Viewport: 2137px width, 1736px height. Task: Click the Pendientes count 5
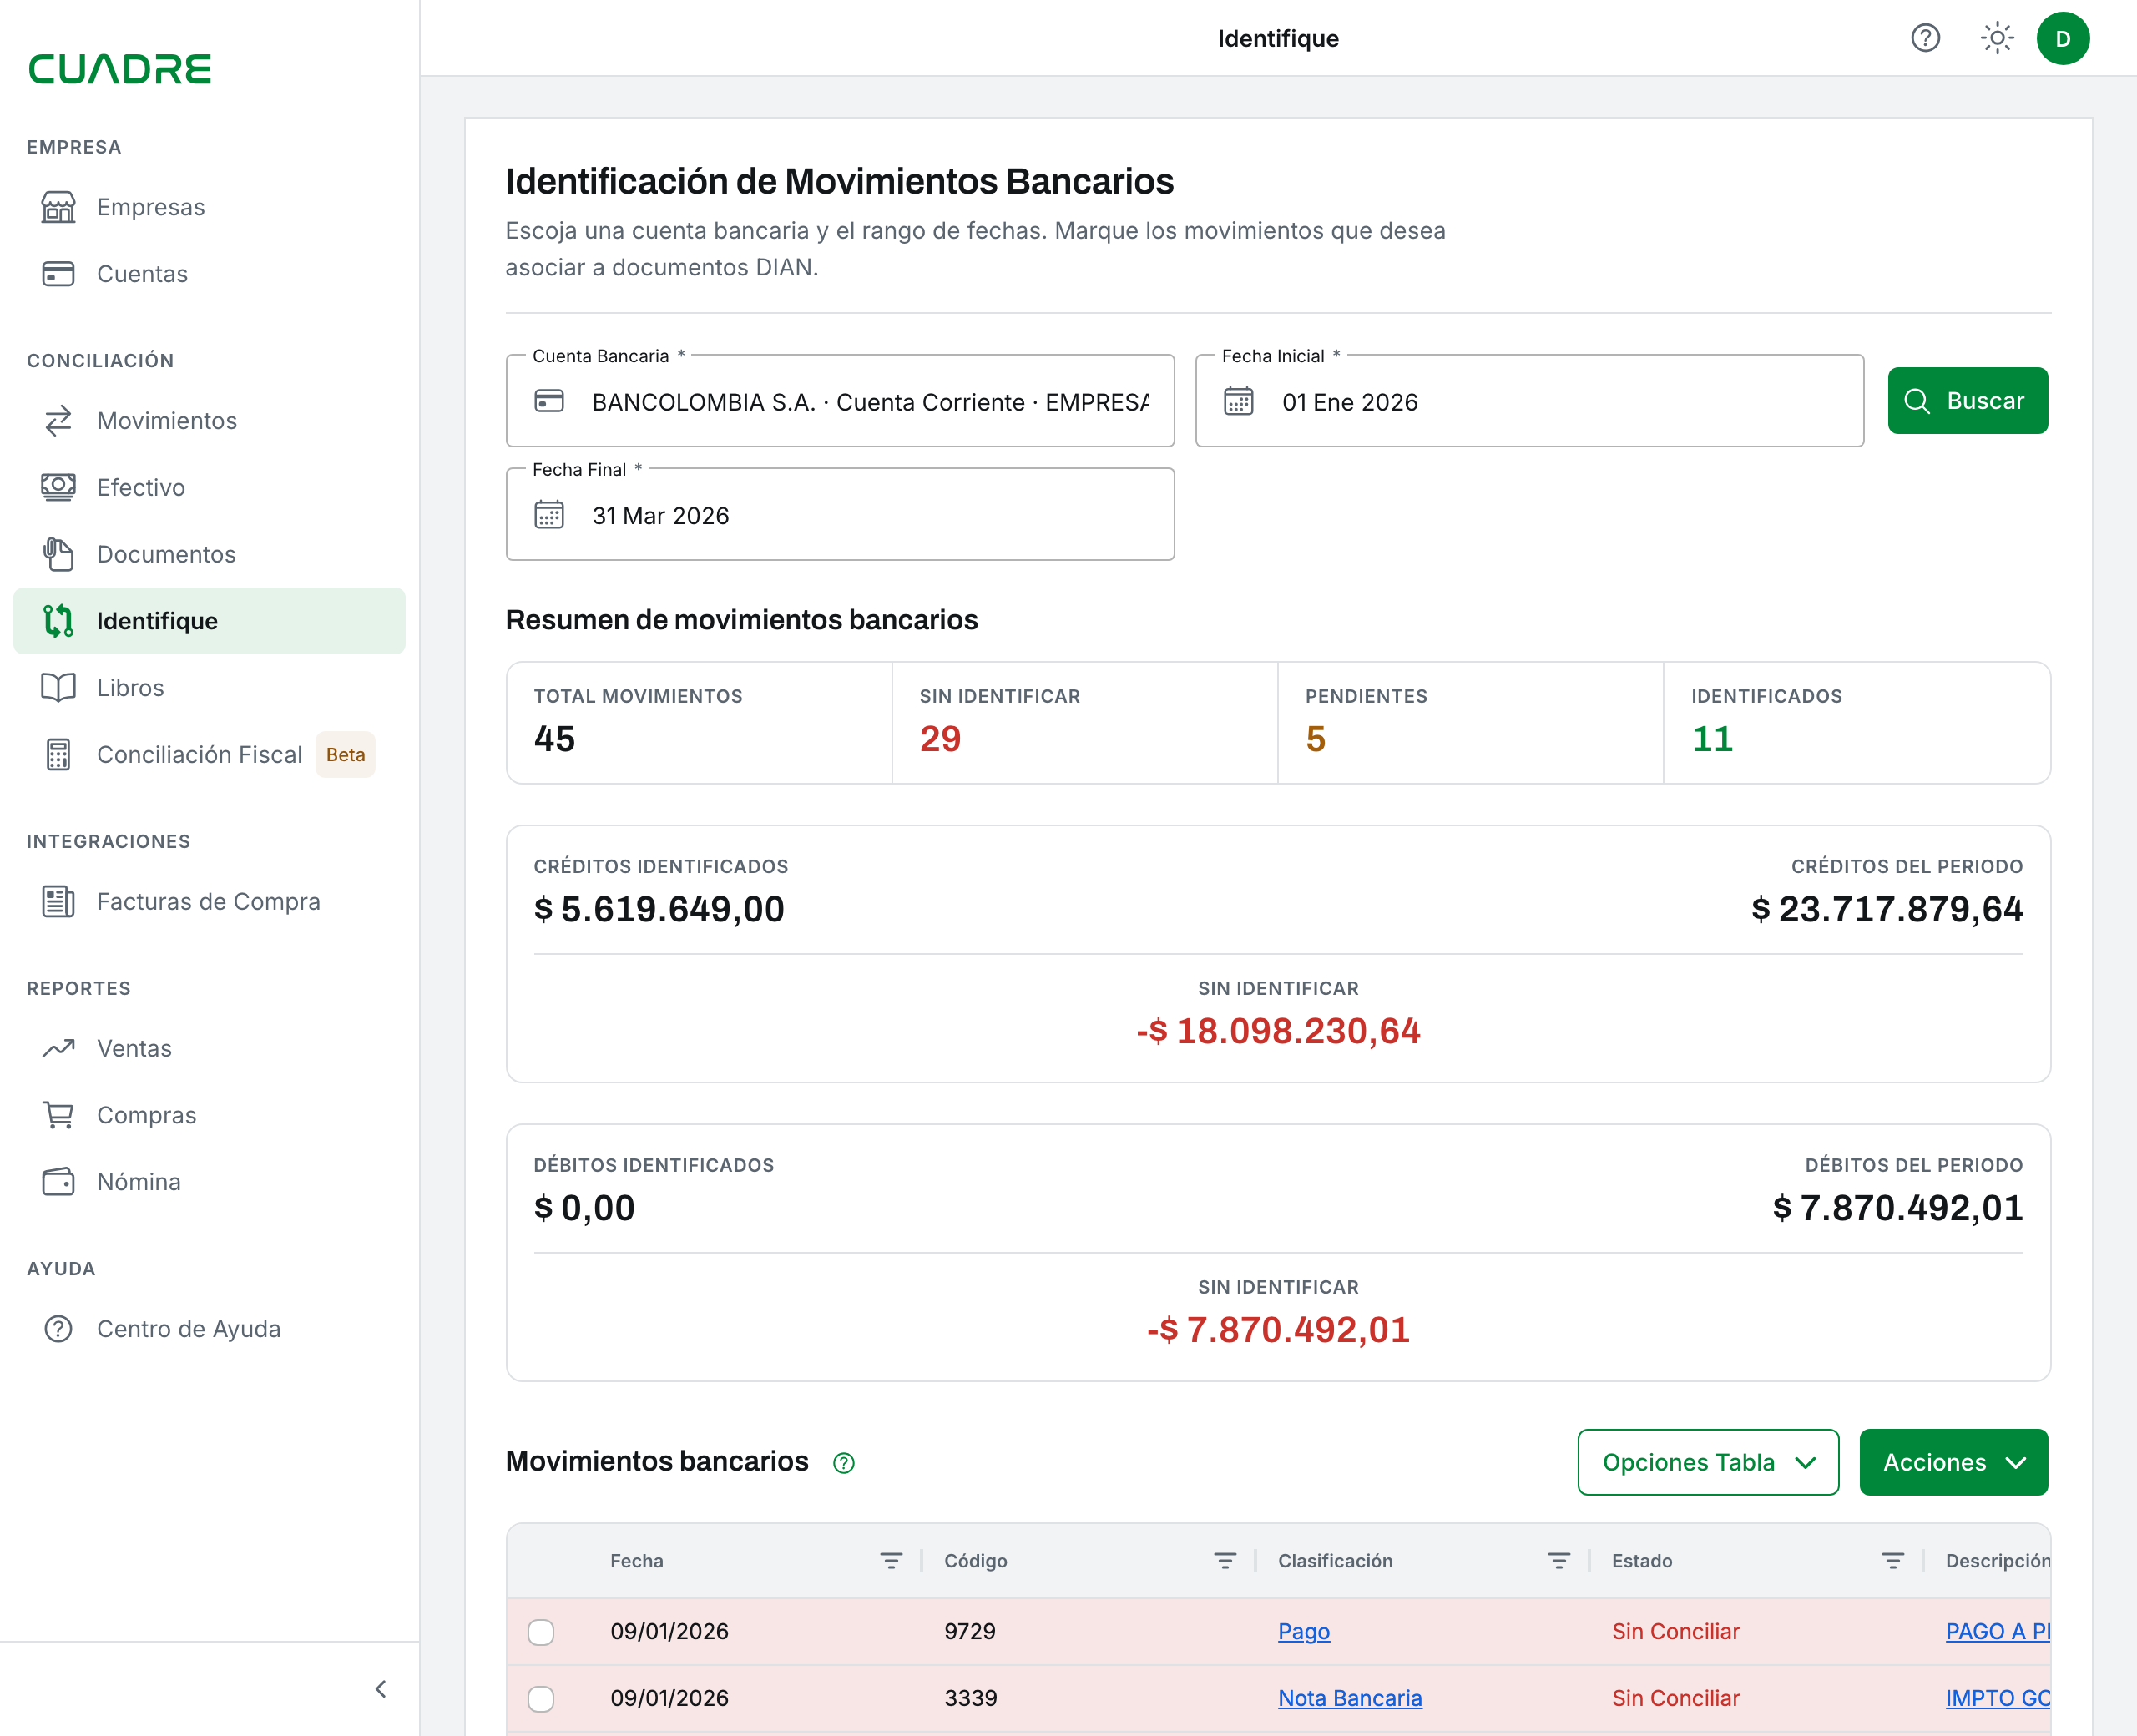tap(1316, 739)
